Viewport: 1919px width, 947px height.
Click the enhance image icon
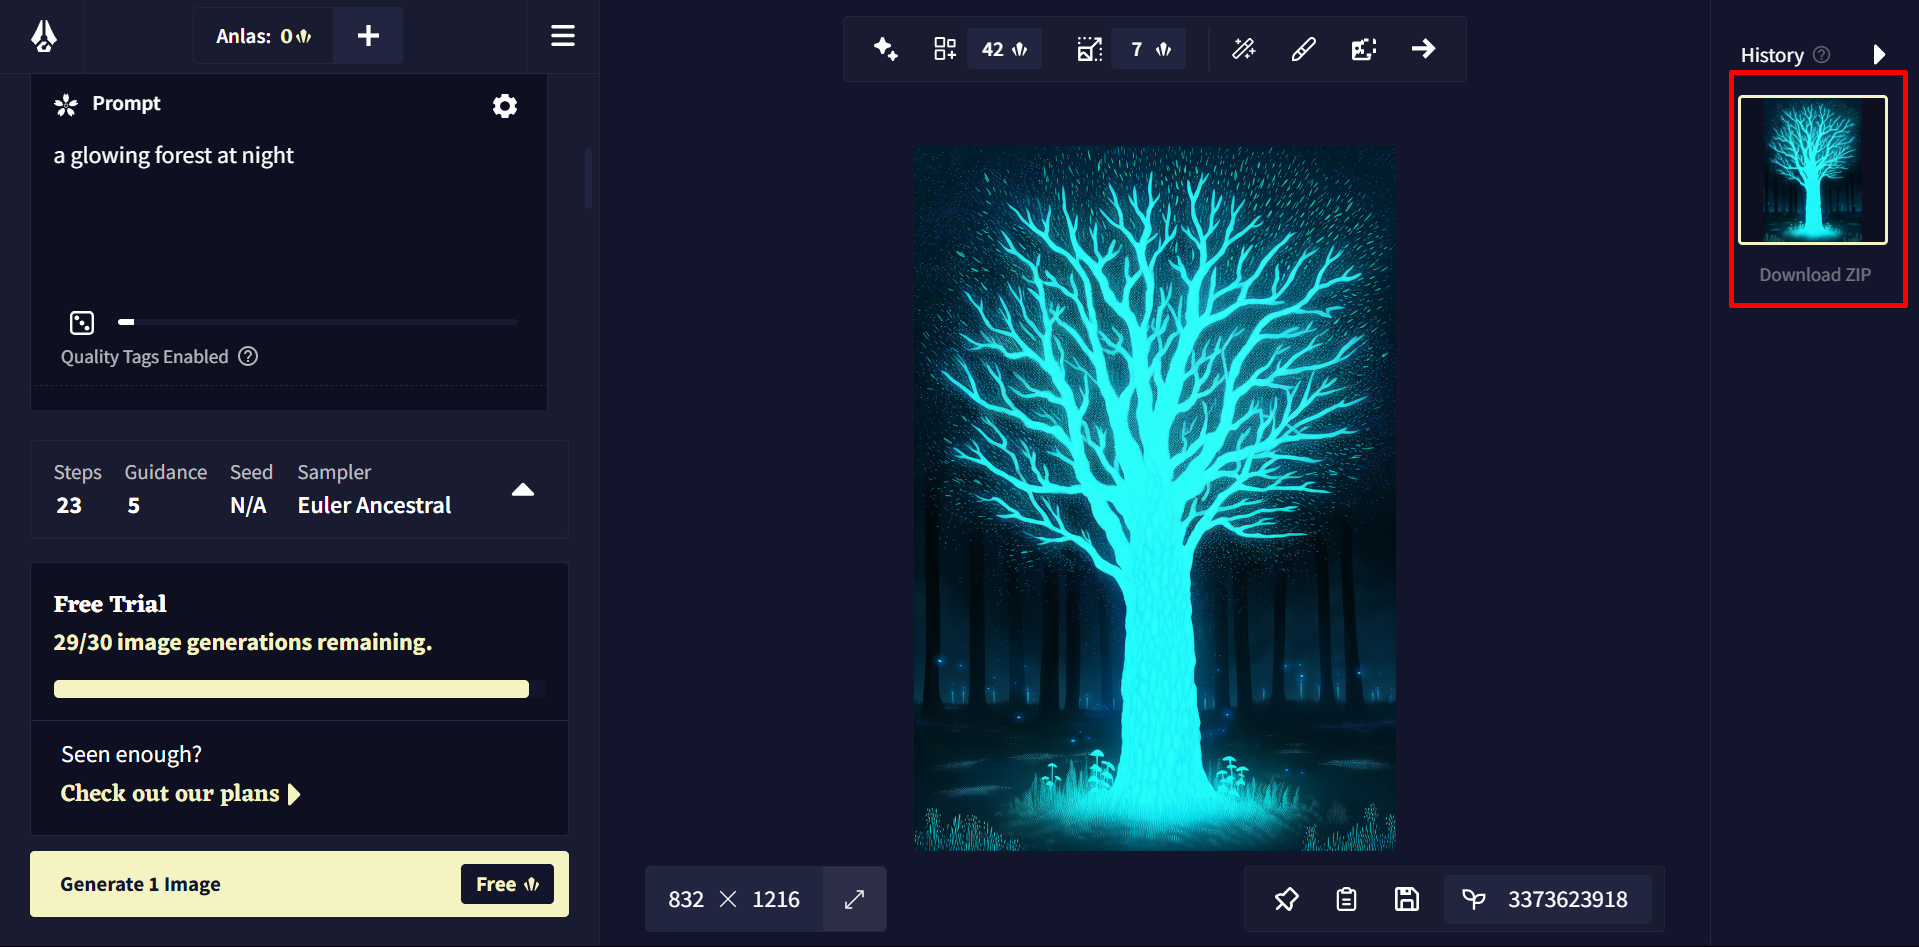pos(945,49)
